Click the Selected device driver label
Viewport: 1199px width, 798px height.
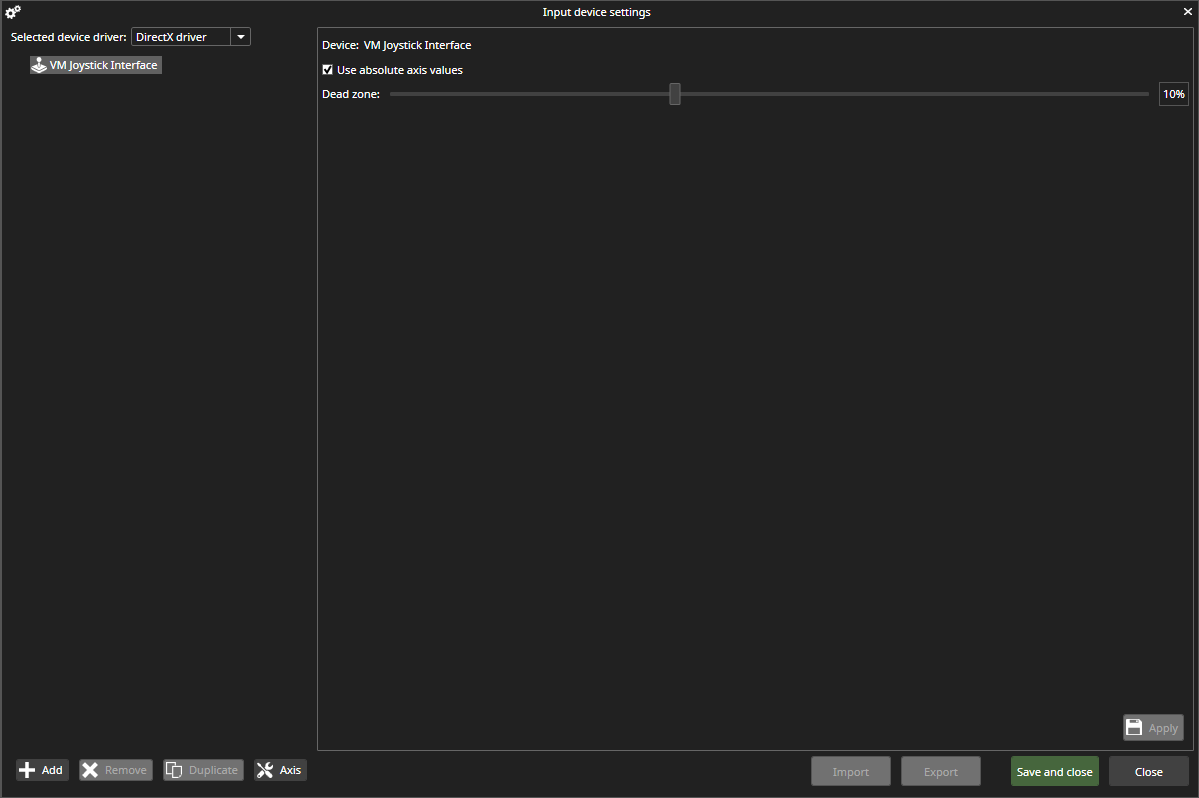pos(69,37)
